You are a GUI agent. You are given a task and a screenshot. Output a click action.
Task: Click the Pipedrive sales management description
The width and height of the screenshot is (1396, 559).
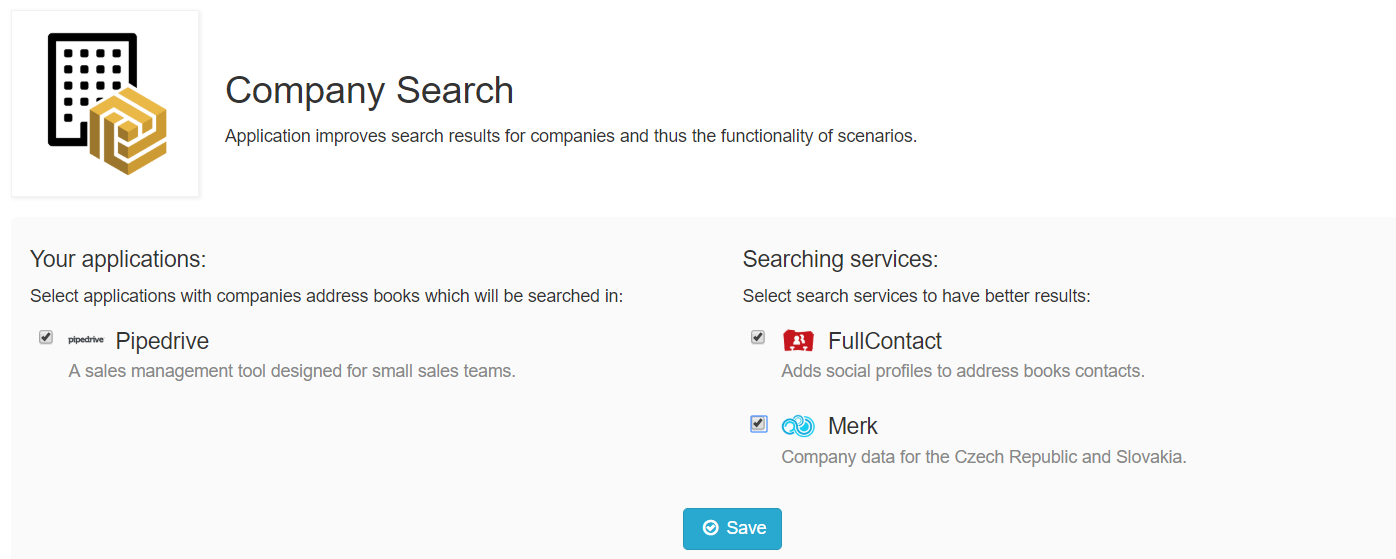[x=292, y=371]
